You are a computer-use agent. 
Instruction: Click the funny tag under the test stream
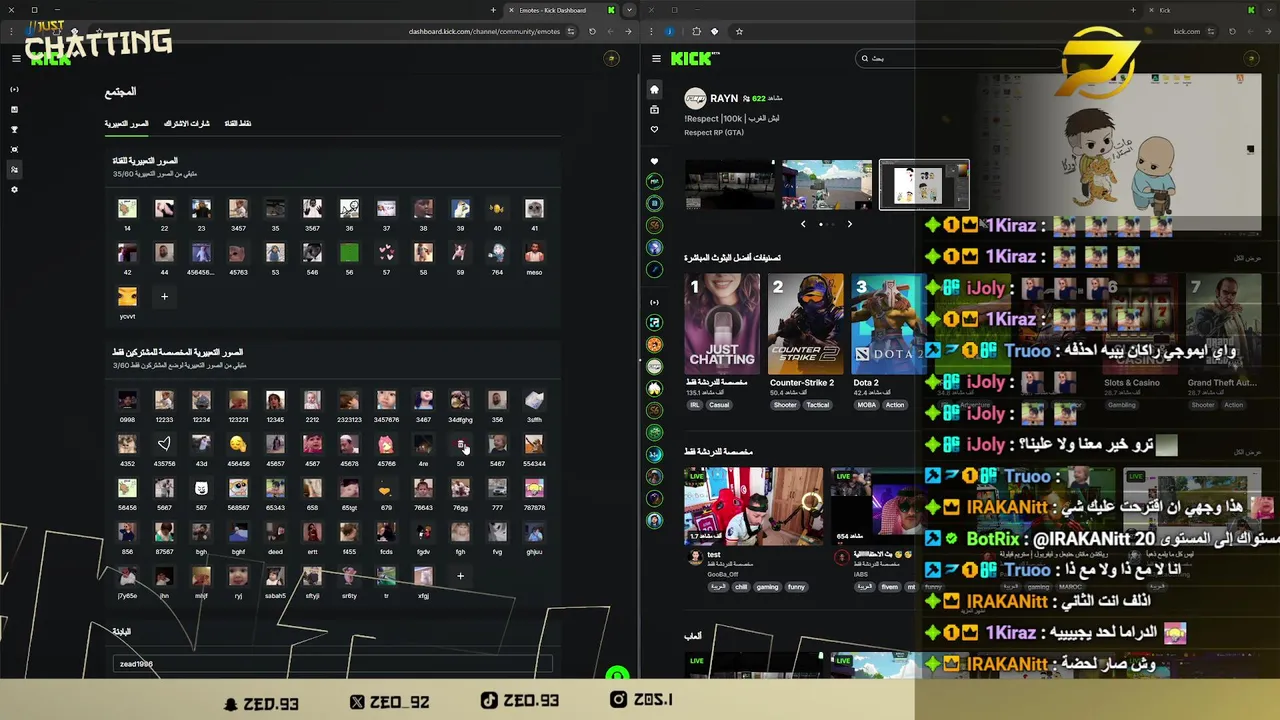tap(796, 587)
